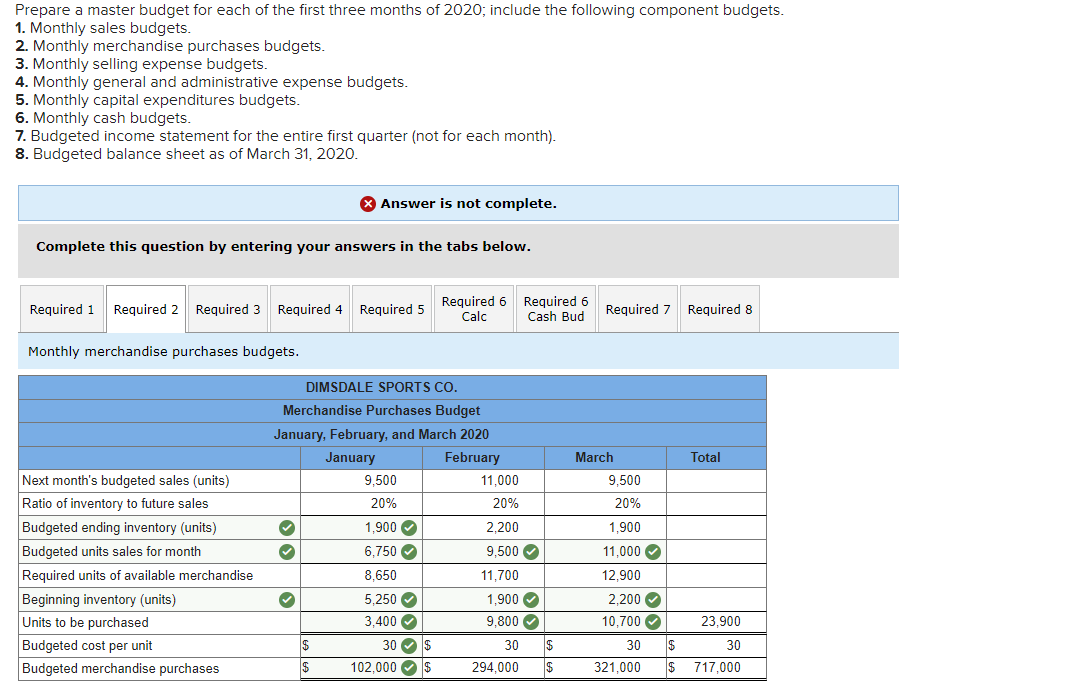Click check mark next to January 102,000
The image size is (1089, 695).
(409, 668)
